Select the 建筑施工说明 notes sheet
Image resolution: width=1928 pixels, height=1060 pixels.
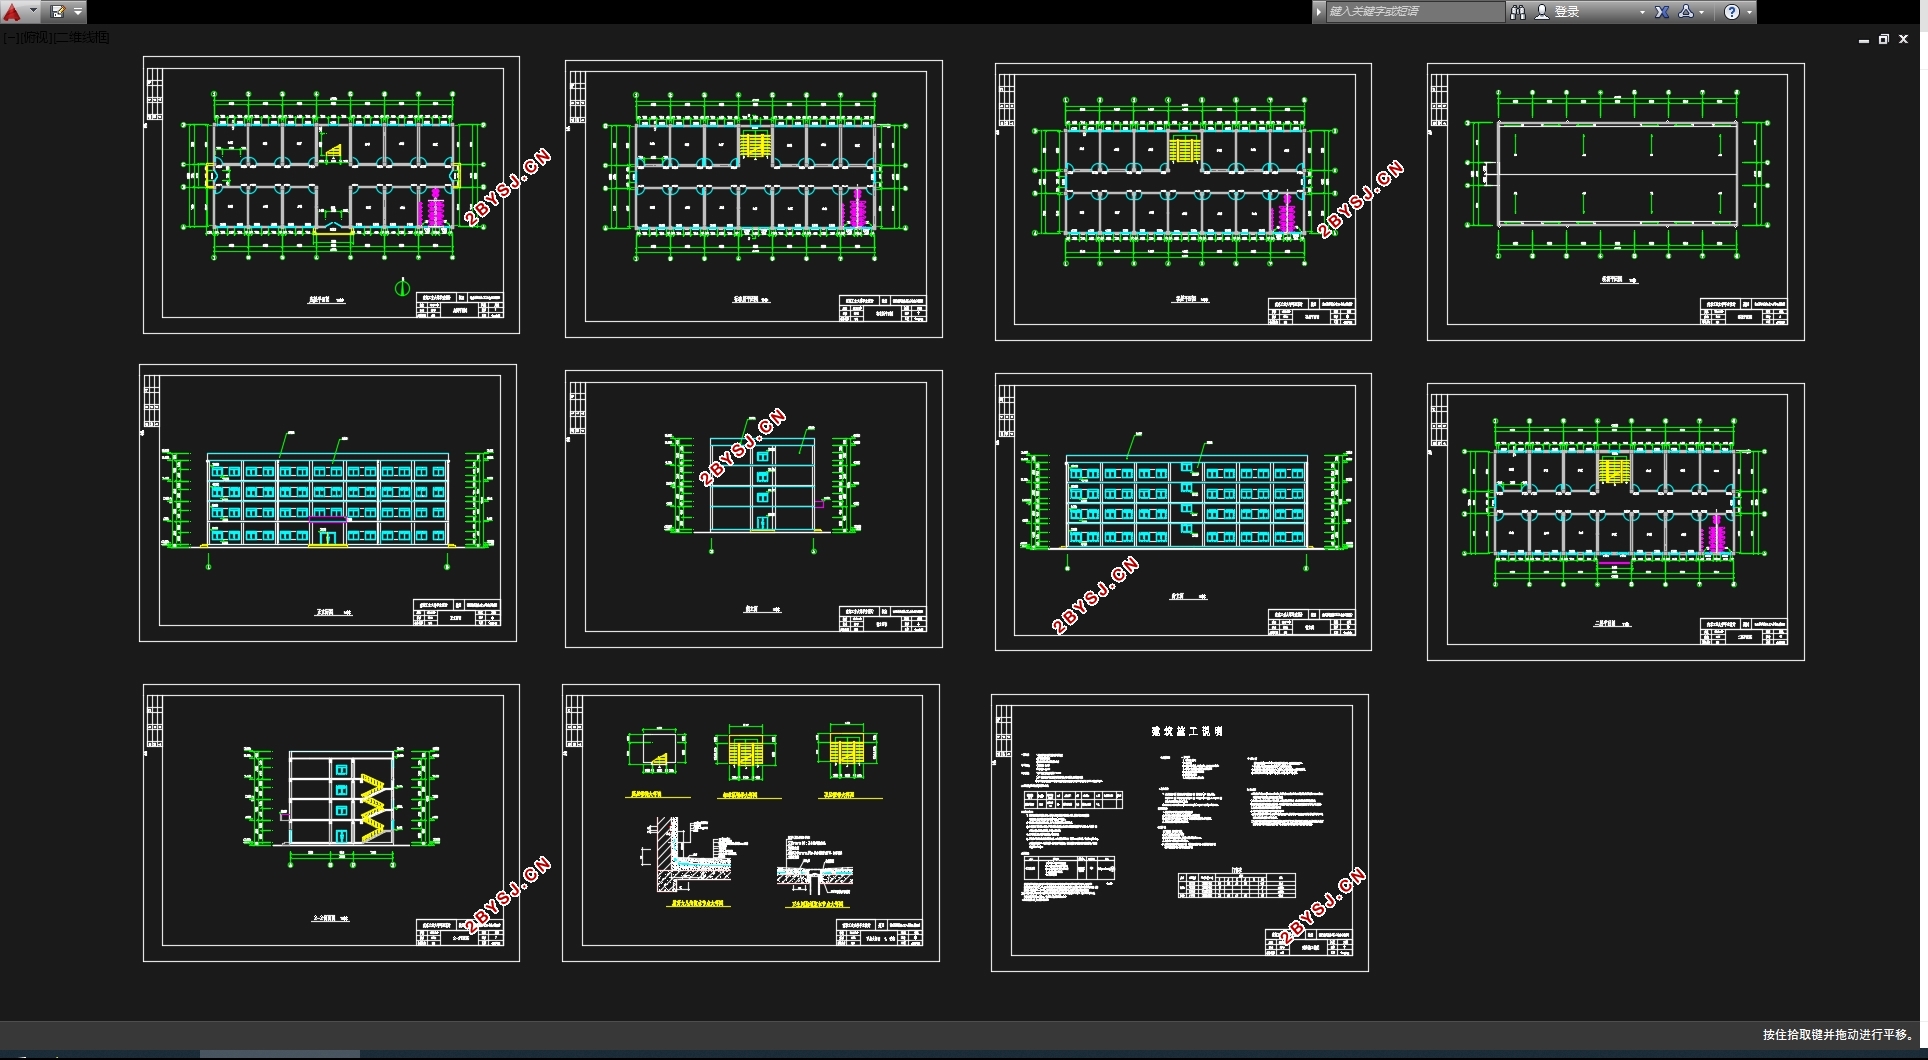[x=1180, y=833]
